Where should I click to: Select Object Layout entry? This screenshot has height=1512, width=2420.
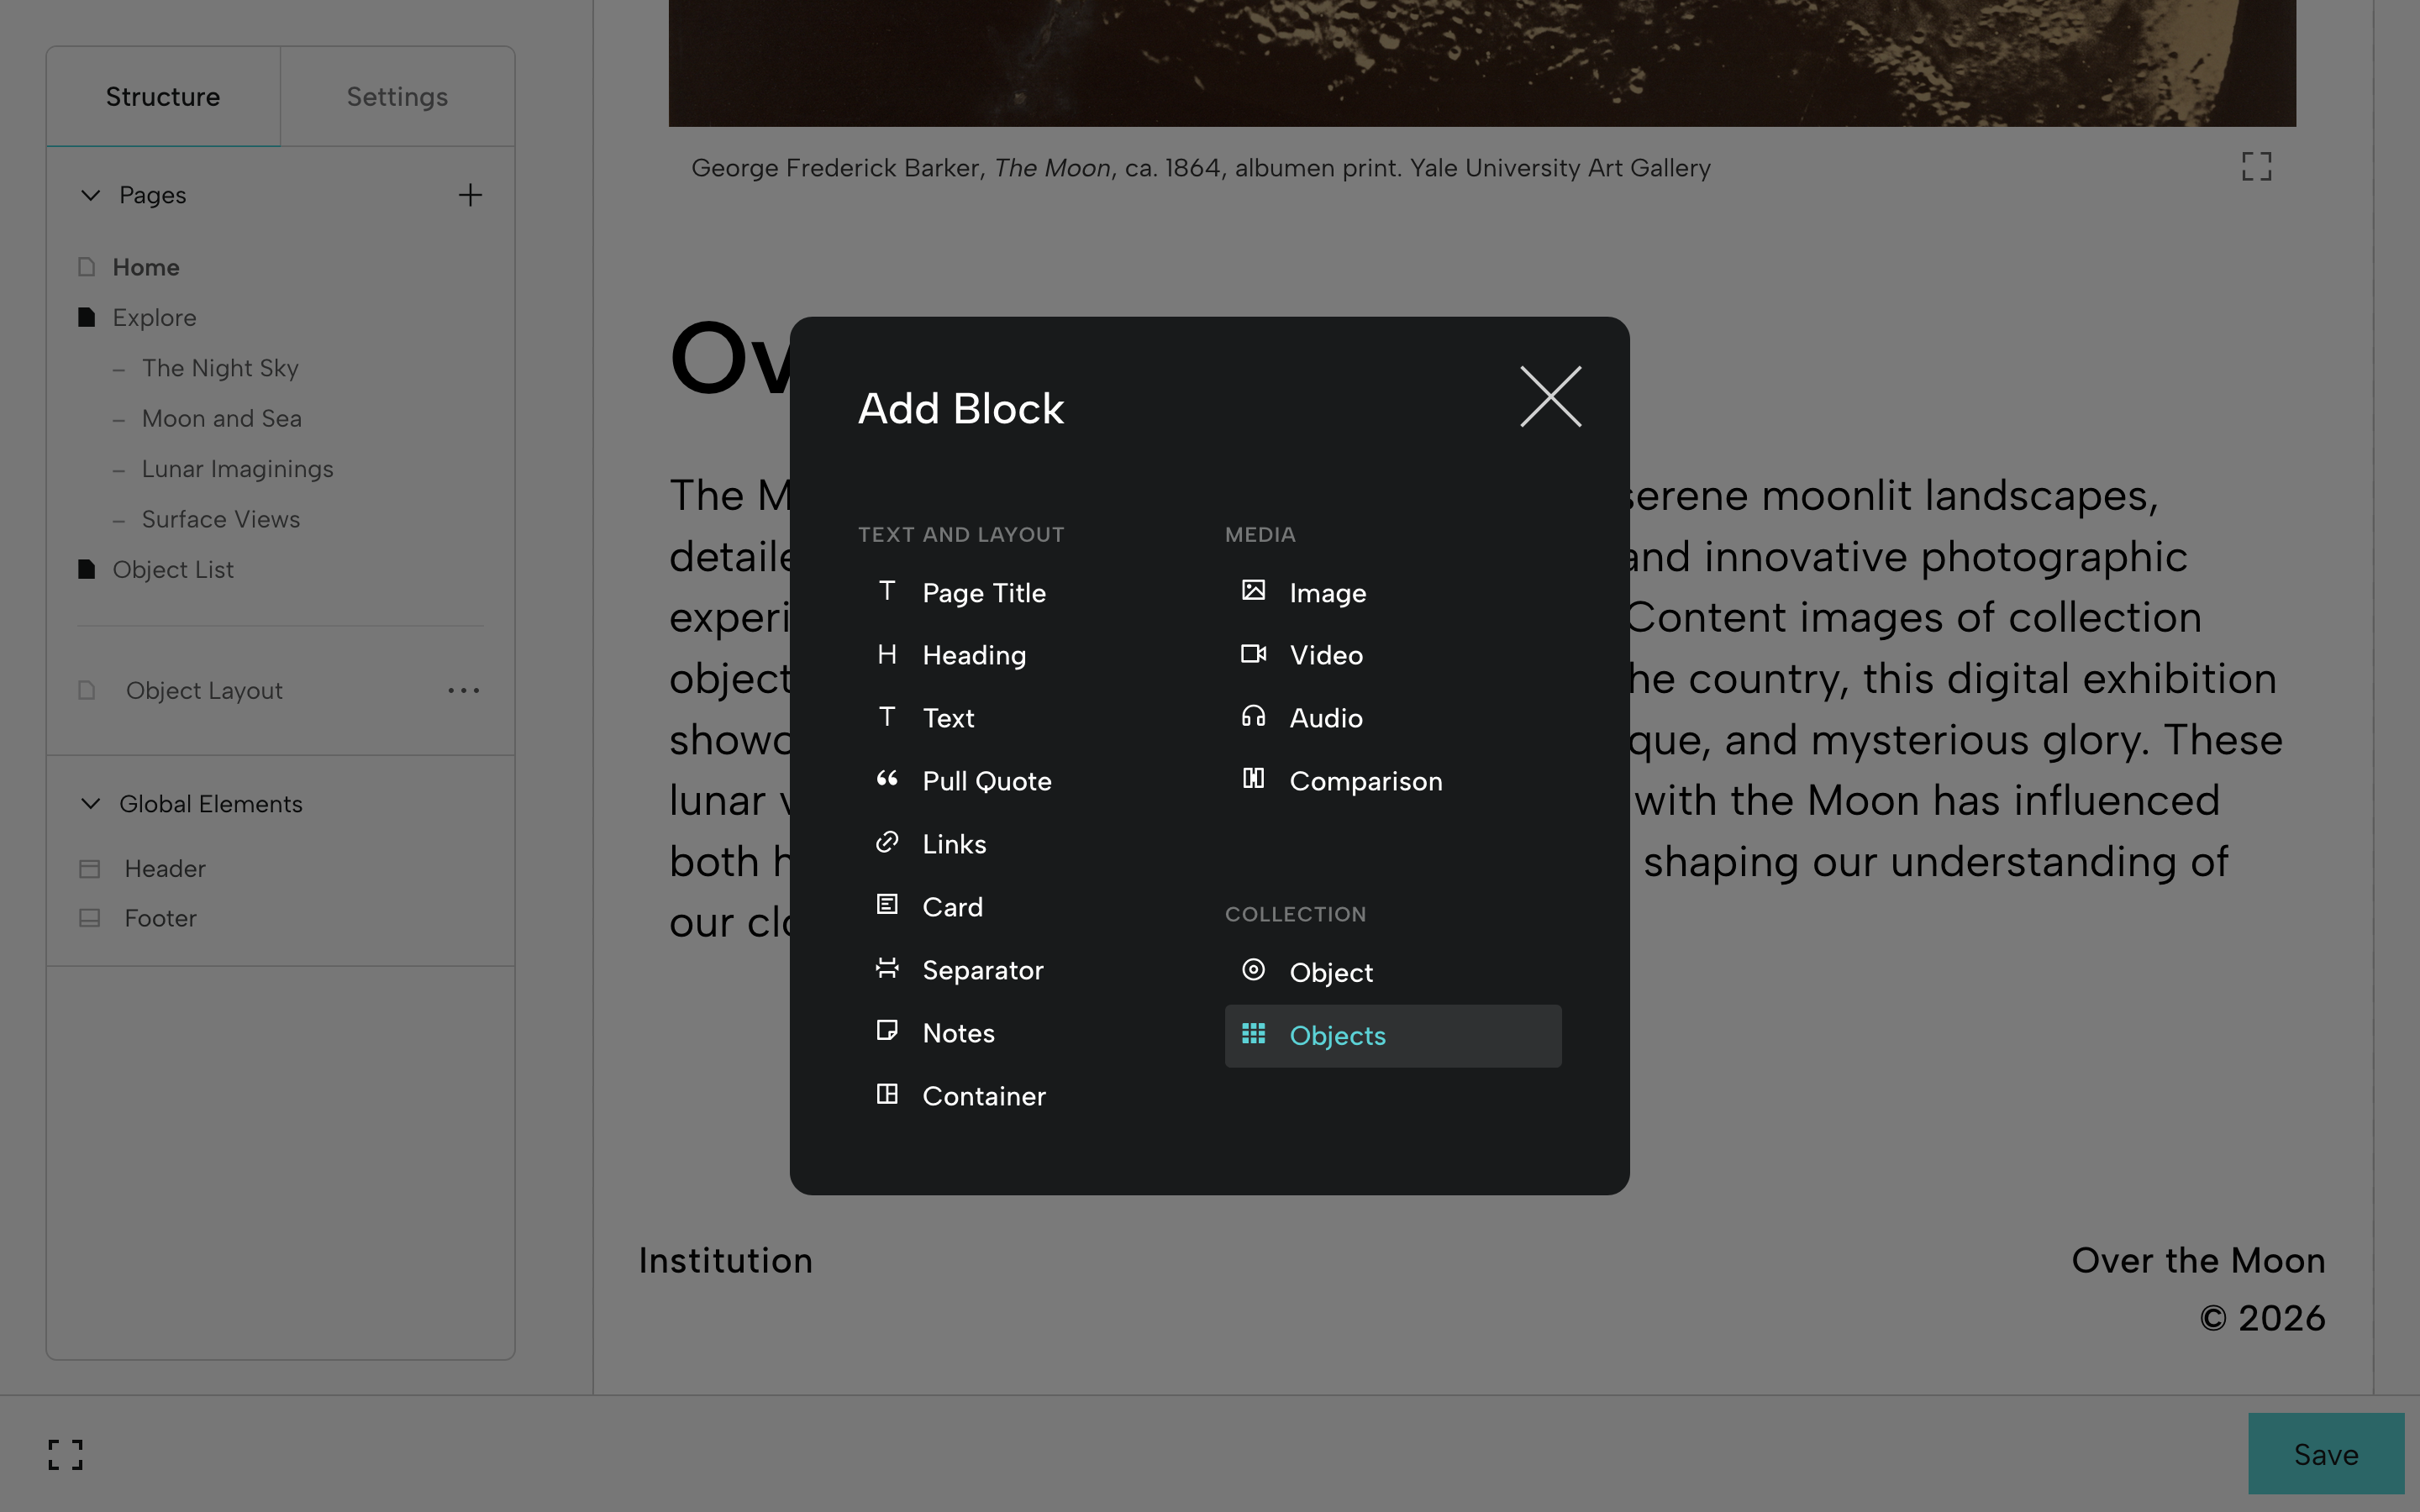204,690
